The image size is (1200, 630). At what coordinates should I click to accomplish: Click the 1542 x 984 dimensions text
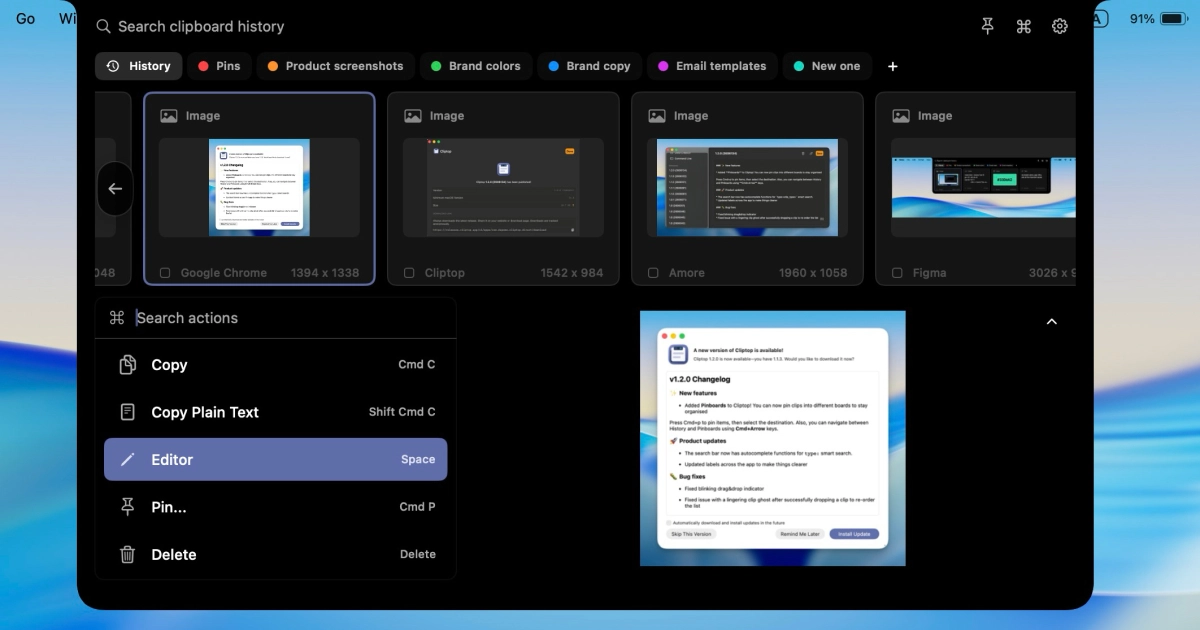coord(572,273)
